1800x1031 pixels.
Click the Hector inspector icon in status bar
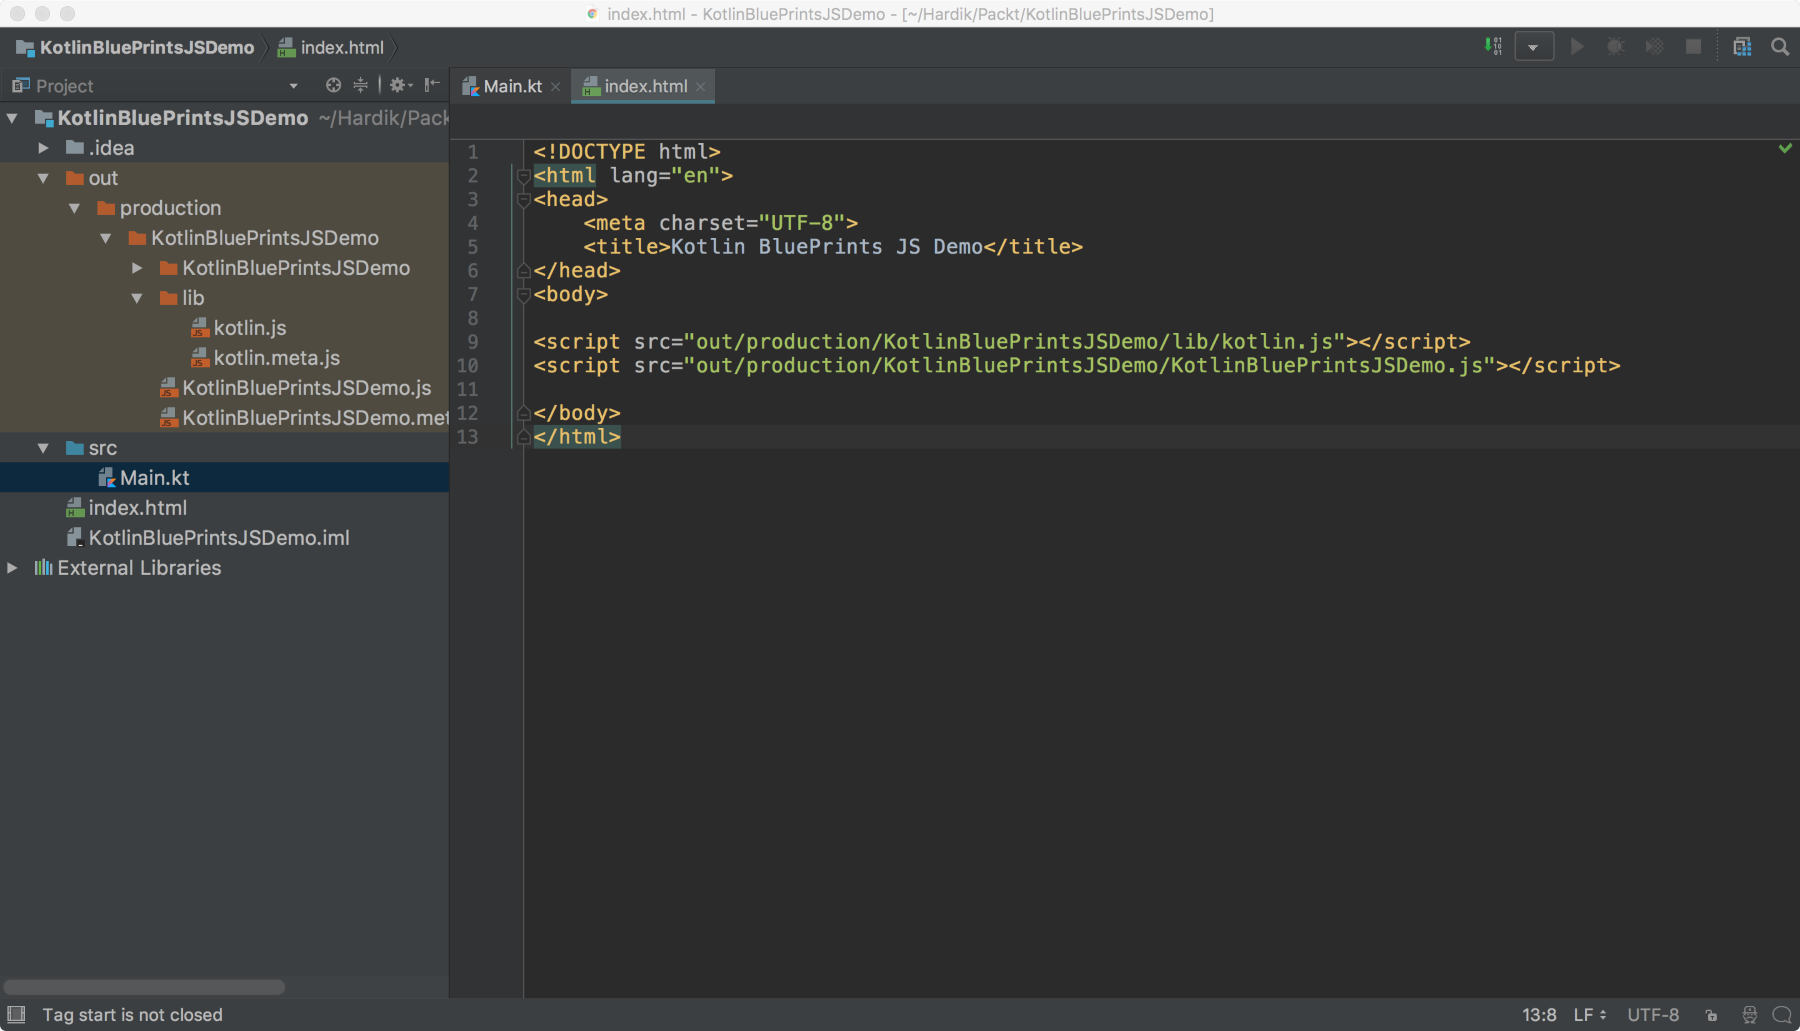tap(1749, 1015)
